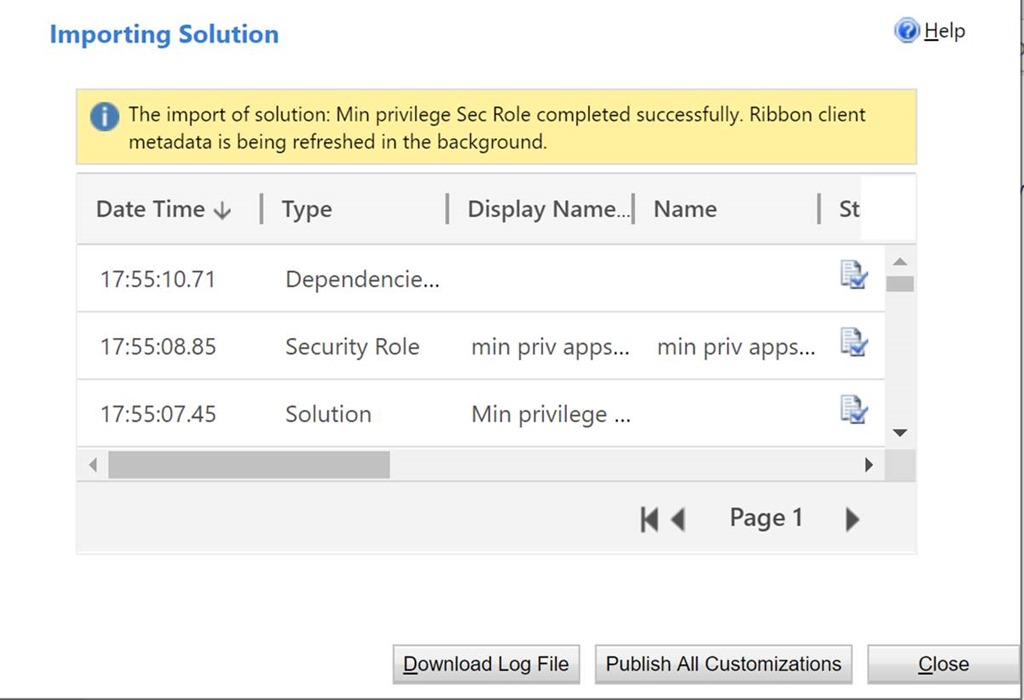Viewport: 1024px width, 700px height.
Task: Click the truncated St column header
Action: tap(849, 210)
